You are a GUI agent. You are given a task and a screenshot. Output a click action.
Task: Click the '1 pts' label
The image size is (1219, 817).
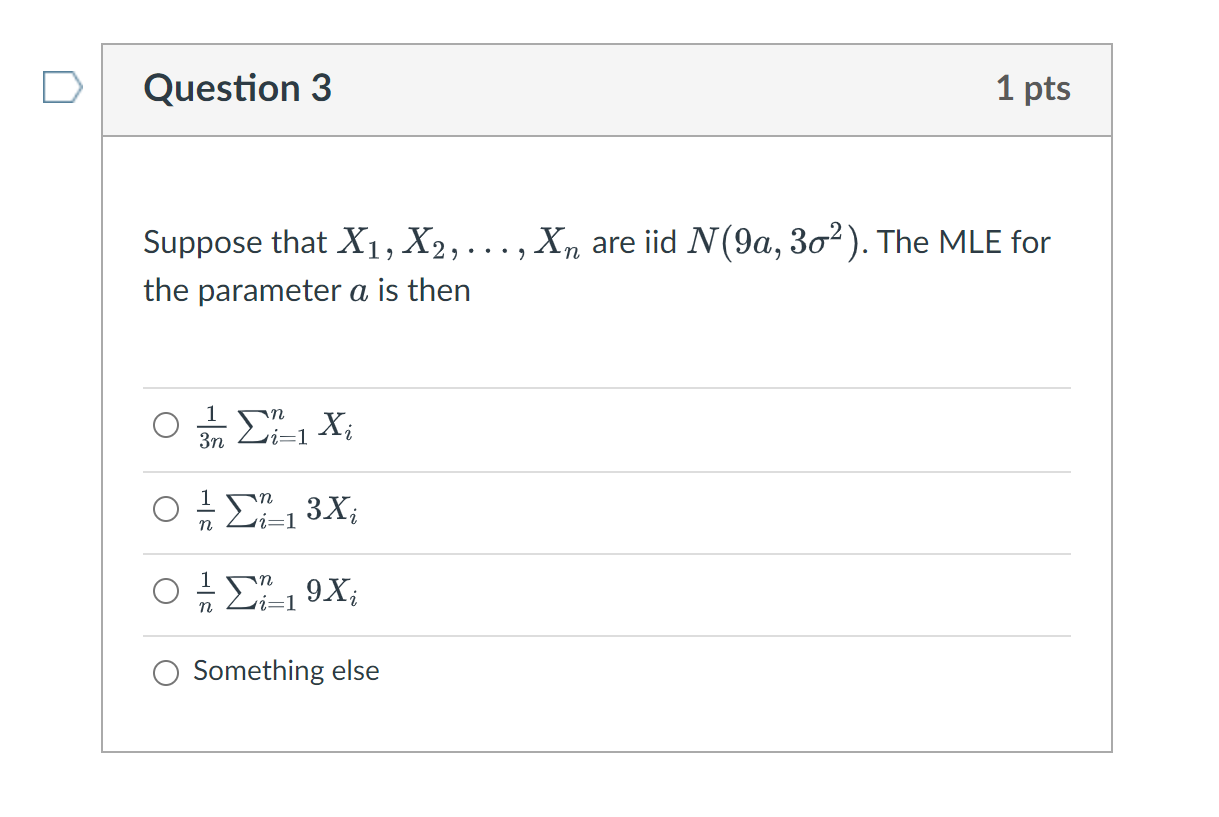click(1034, 88)
